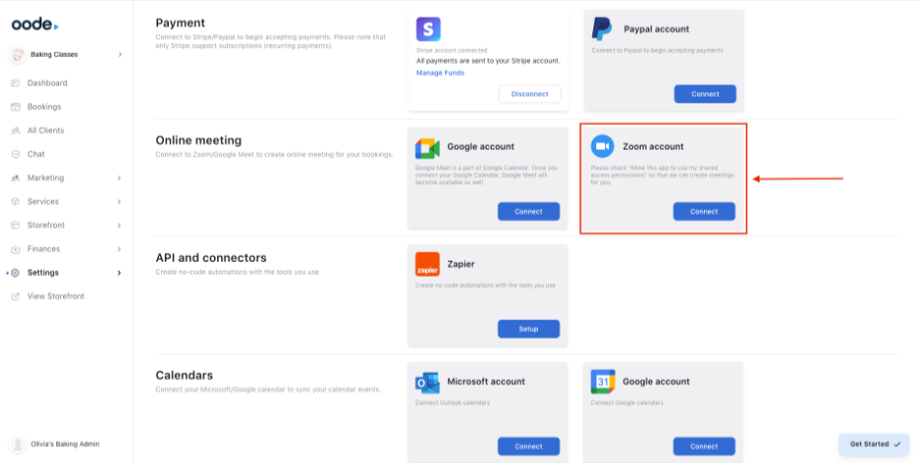This screenshot has width=920, height=463.
Task: Click the PayPal logo icon
Action: pyautogui.click(x=602, y=29)
